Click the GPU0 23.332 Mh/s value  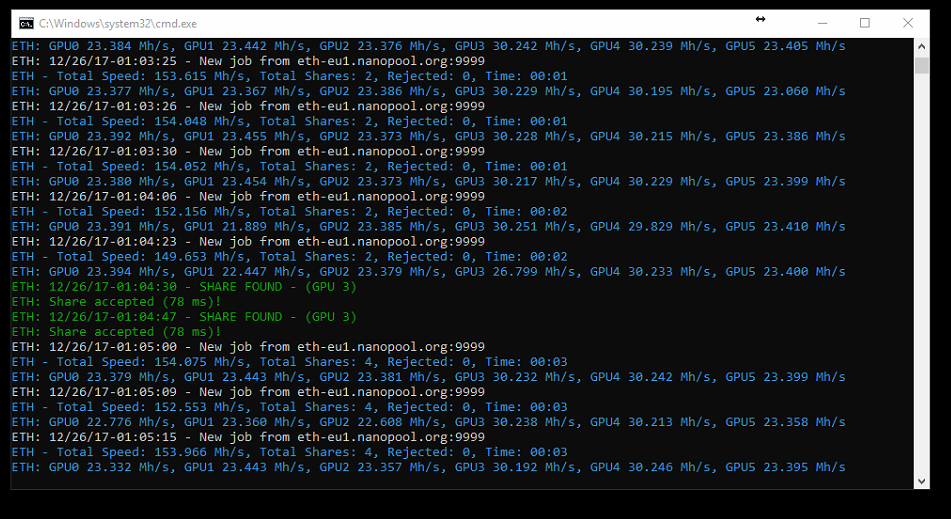click(x=111, y=467)
